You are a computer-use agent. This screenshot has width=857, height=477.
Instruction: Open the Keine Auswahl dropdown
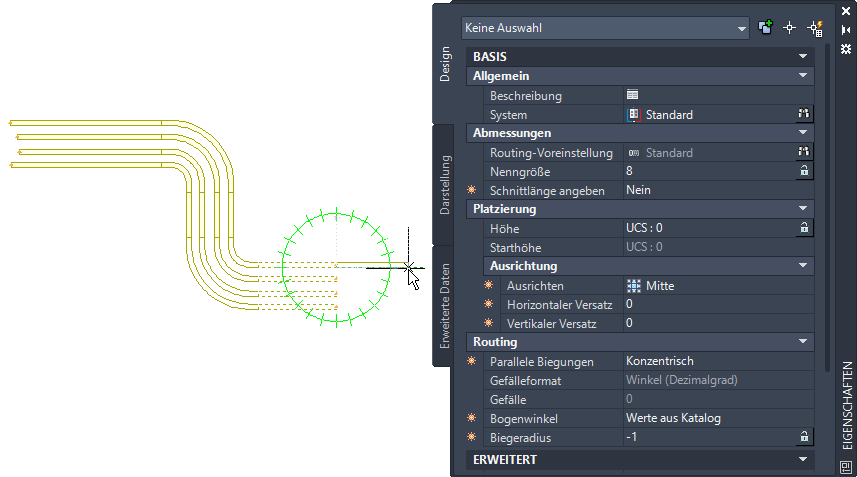pyautogui.click(x=742, y=28)
